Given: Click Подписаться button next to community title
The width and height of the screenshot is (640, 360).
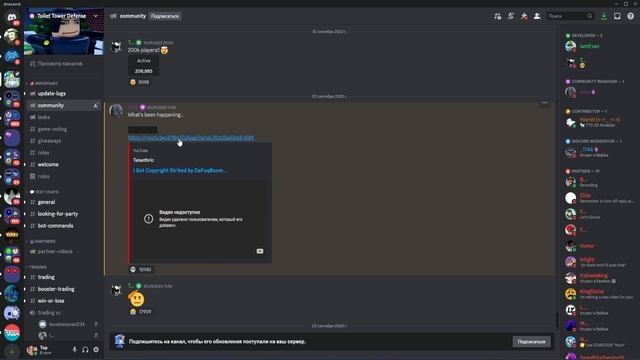Looking at the screenshot, I should [x=165, y=16].
